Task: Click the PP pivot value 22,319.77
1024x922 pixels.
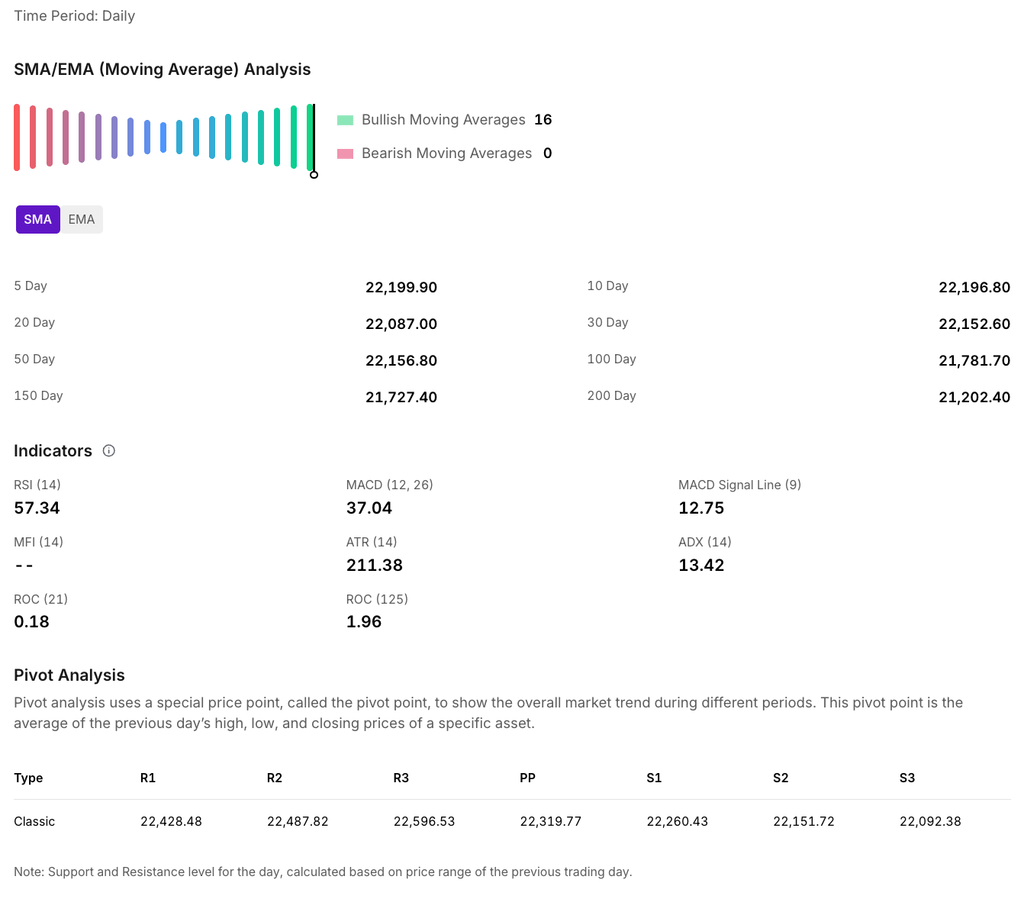Action: click(x=550, y=822)
